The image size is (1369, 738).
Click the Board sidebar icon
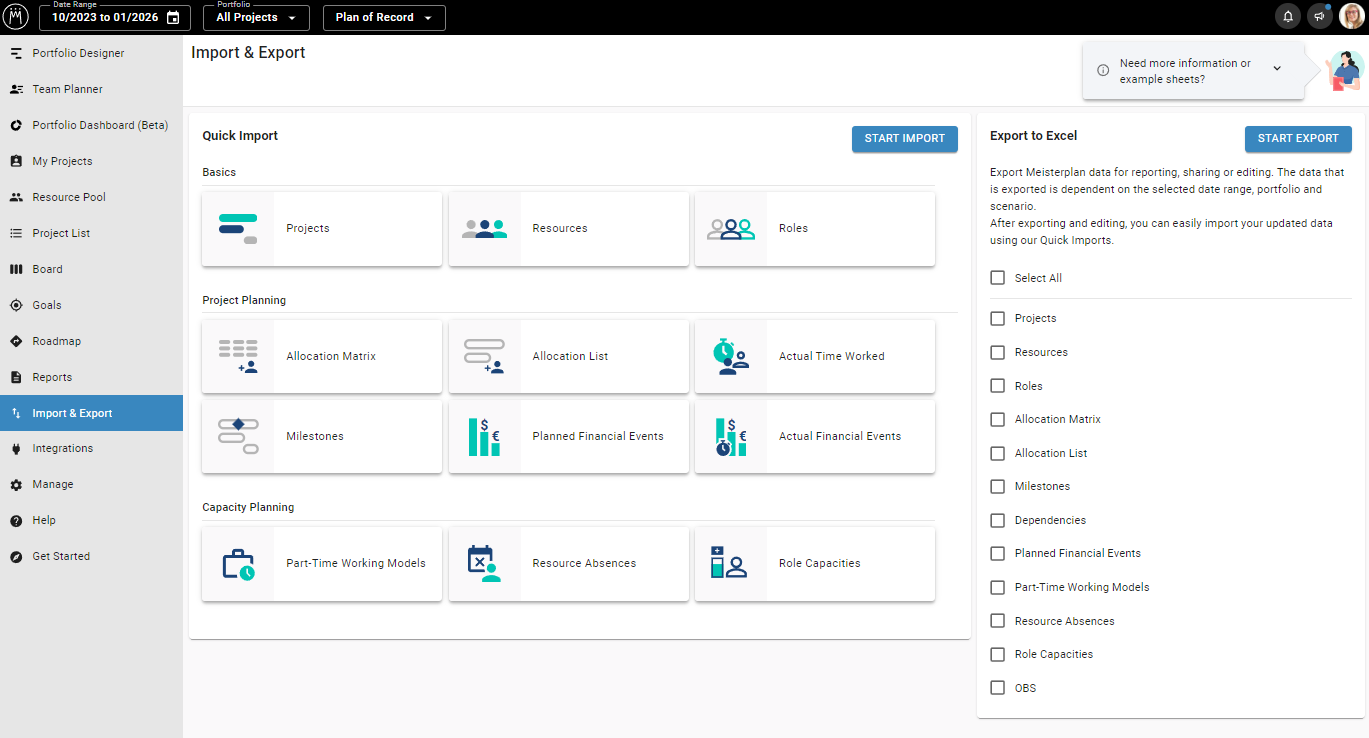tap(16, 269)
